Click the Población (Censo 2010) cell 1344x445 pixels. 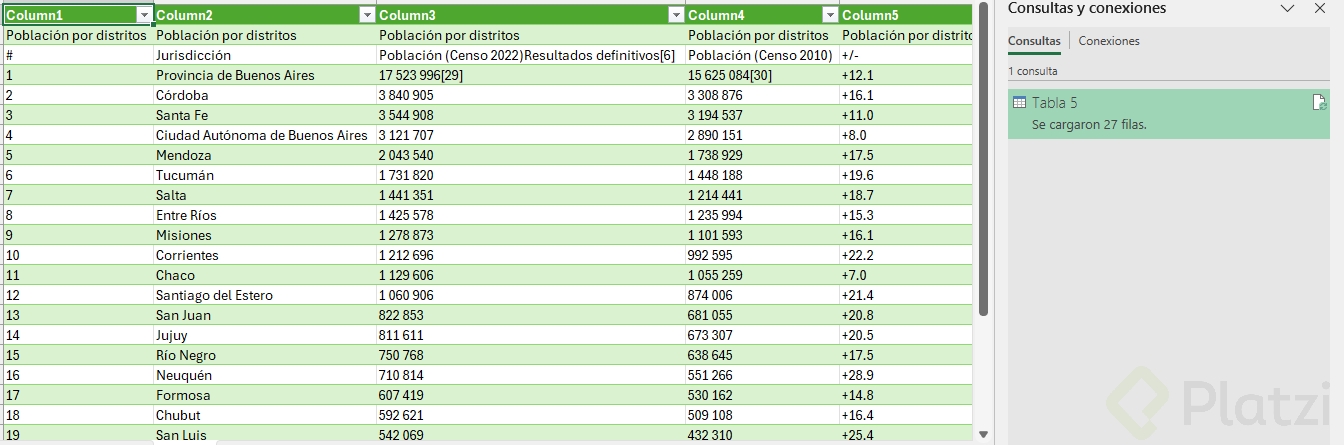click(x=760, y=55)
